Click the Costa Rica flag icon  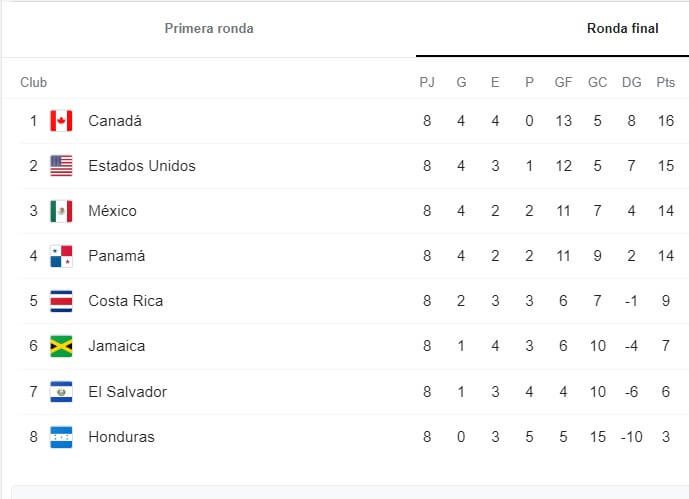(62, 301)
